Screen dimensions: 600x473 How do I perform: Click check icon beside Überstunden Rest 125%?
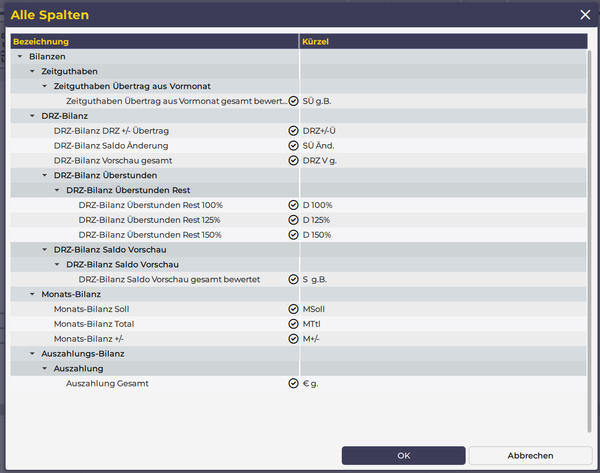point(294,220)
